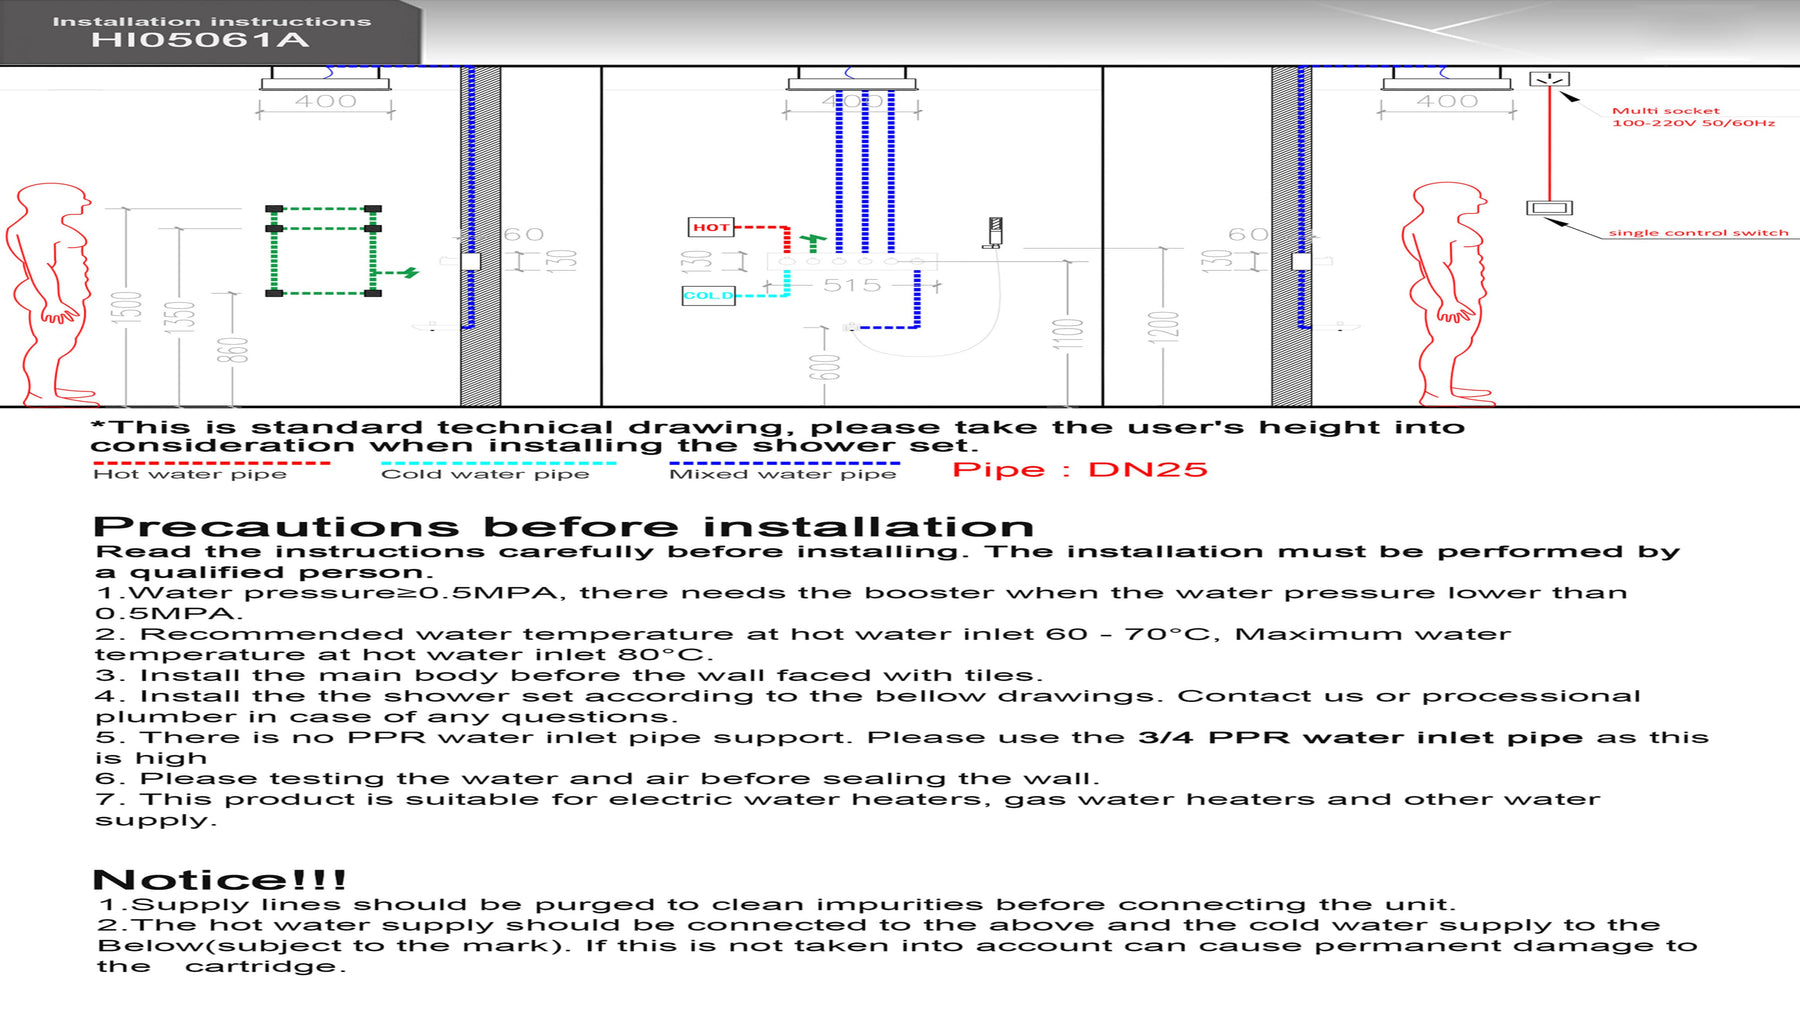This screenshot has height=1023, width=1800.
Task: Click the bold 3/4 PPR water inlet pipe text
Action: click(x=1360, y=738)
